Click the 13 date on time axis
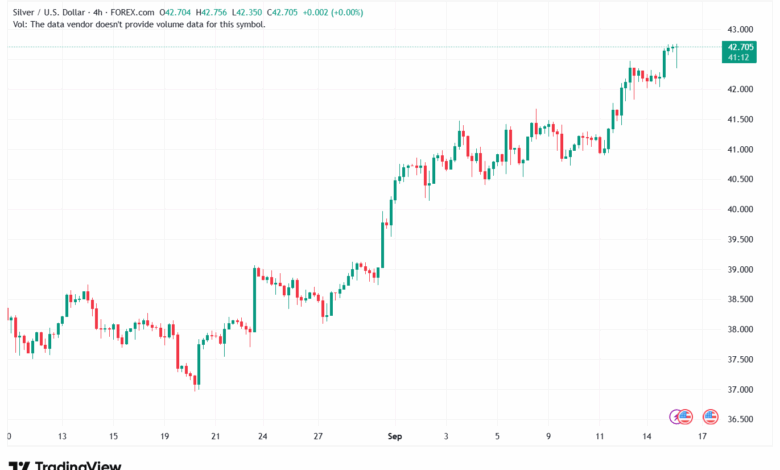This screenshot has height=470, width=780. (63, 437)
